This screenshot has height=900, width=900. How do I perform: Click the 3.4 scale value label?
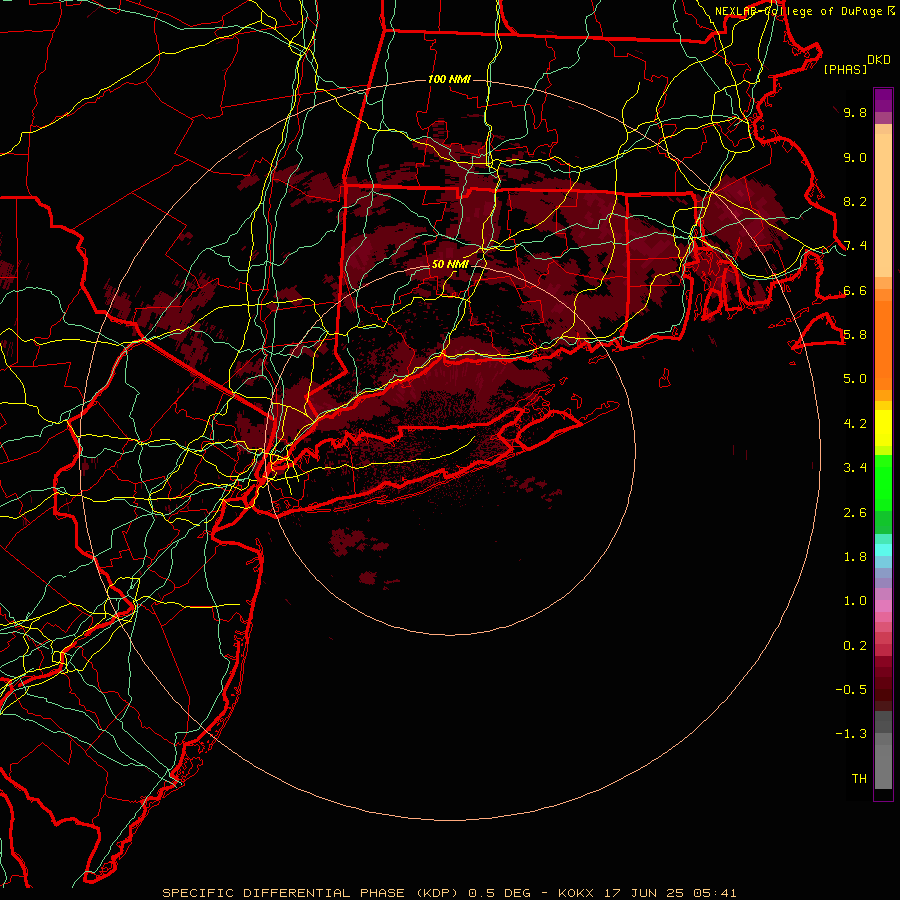(x=855, y=468)
